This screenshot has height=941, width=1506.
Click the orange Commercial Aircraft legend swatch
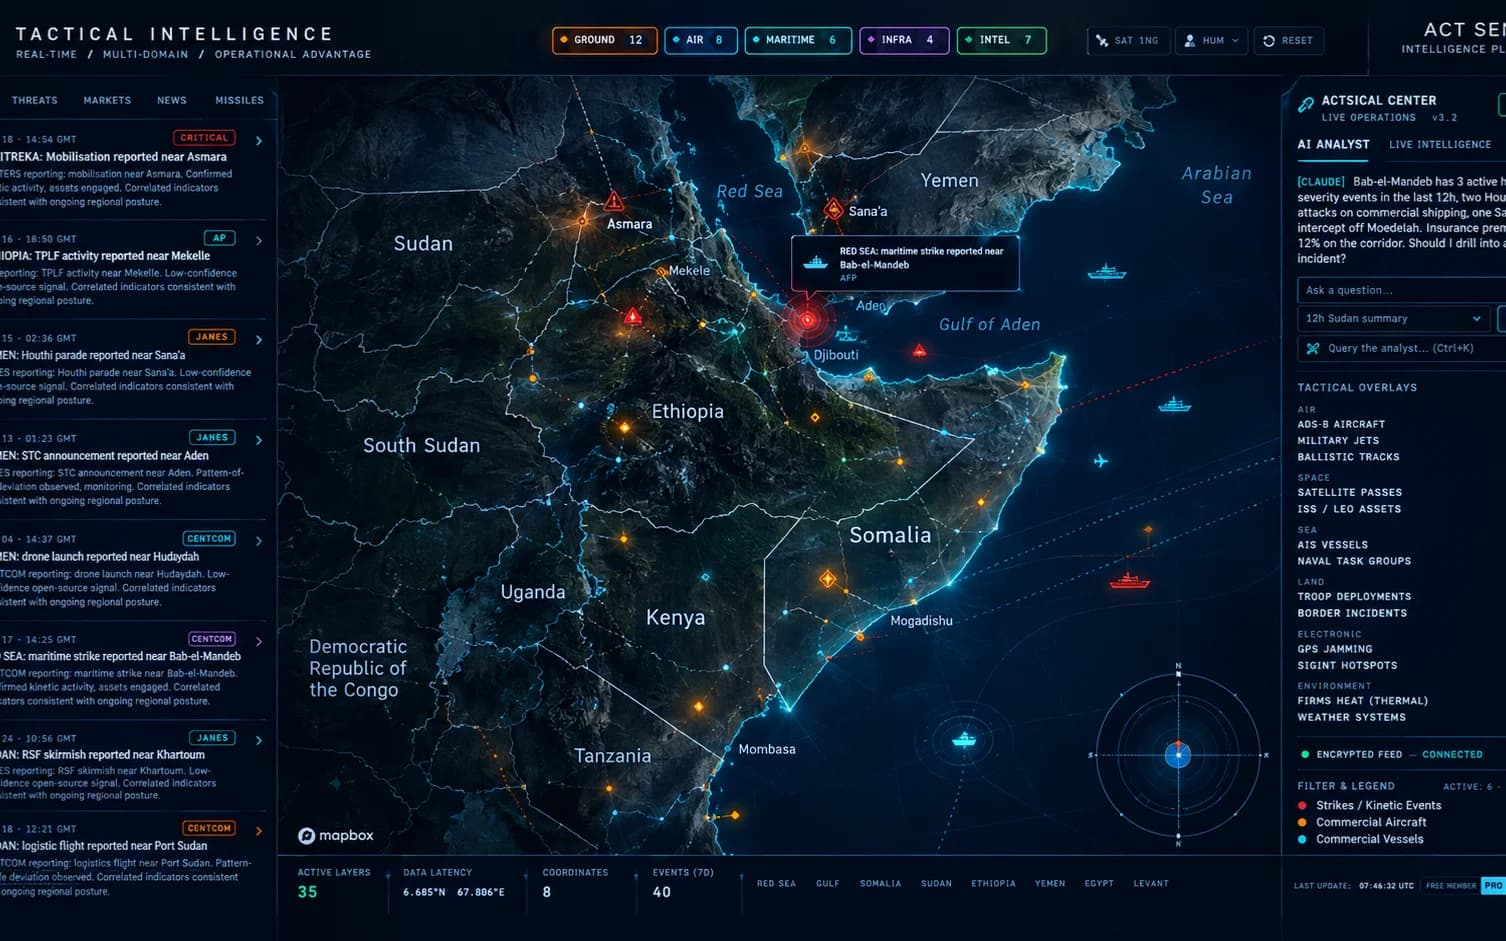pos(1302,822)
